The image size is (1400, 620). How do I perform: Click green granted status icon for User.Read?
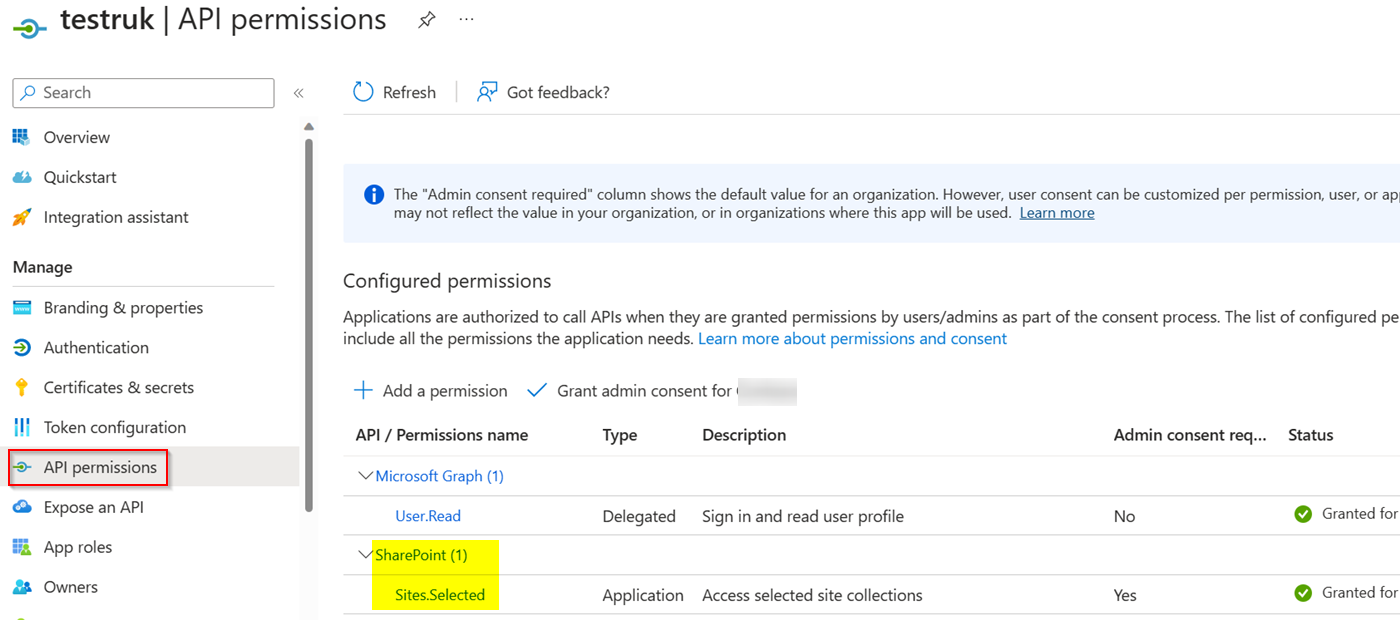[x=1303, y=514]
